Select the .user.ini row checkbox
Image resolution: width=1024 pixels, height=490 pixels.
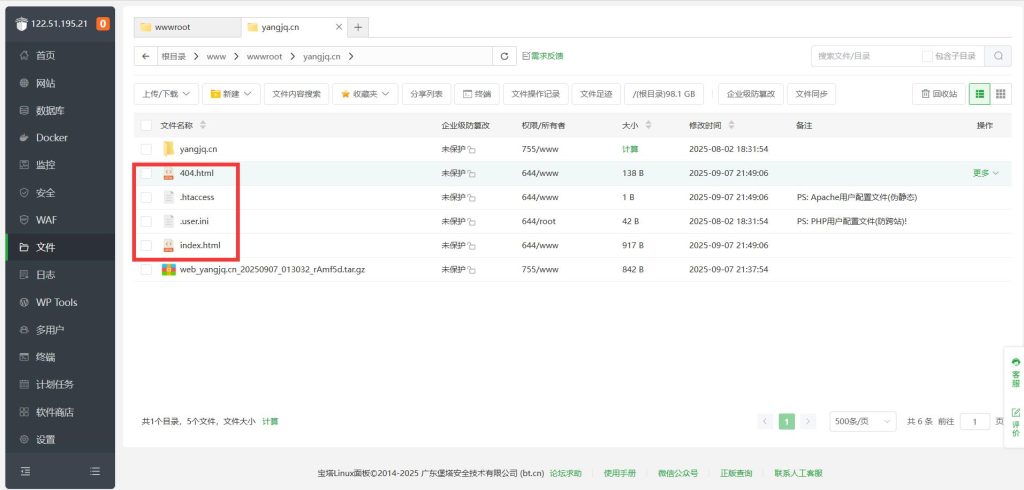click(146, 221)
